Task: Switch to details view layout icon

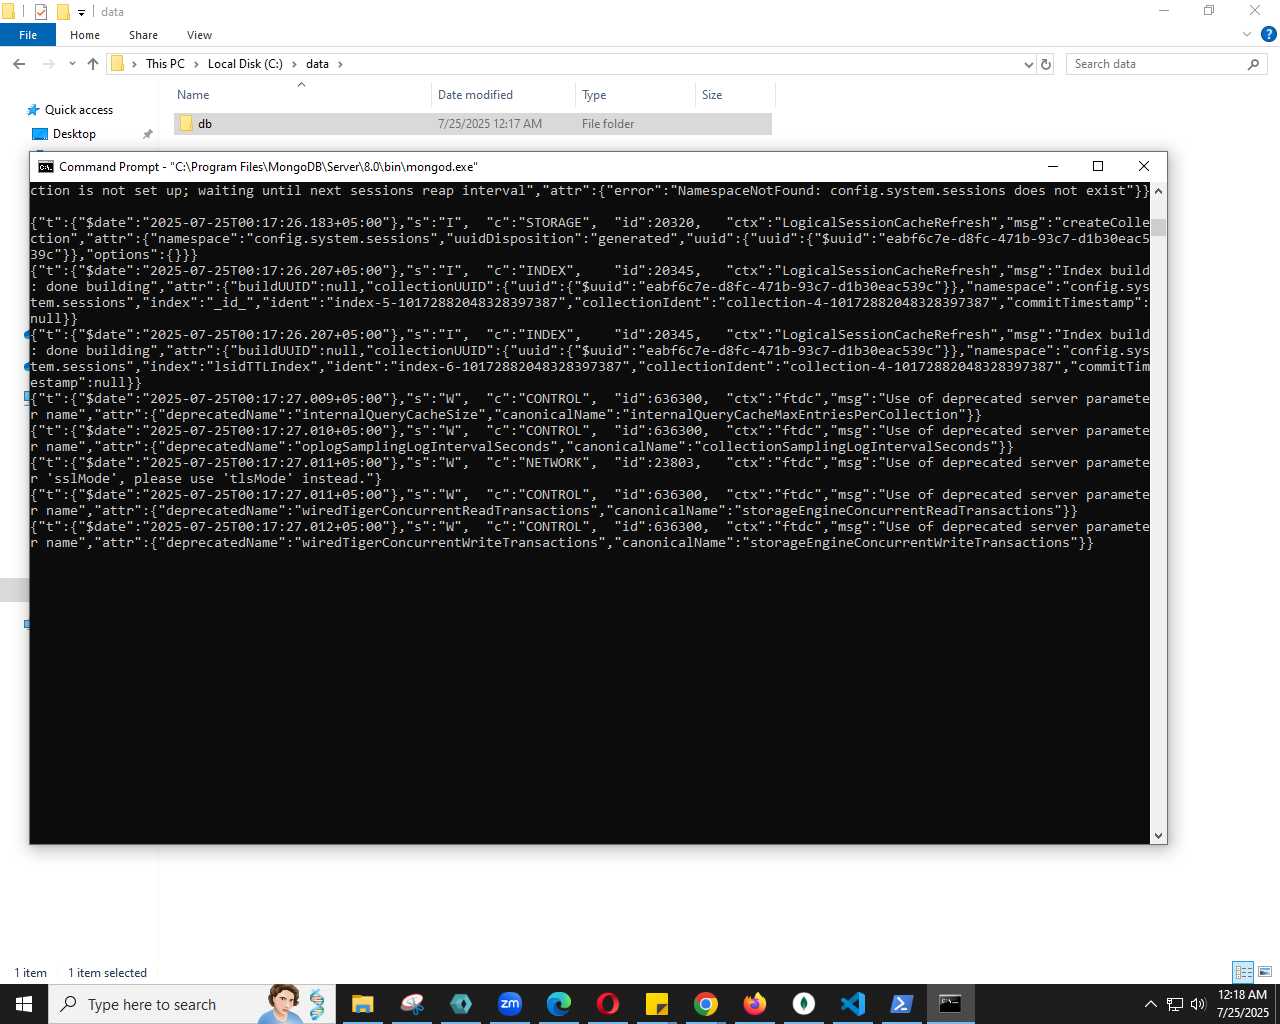Action: tap(1243, 972)
